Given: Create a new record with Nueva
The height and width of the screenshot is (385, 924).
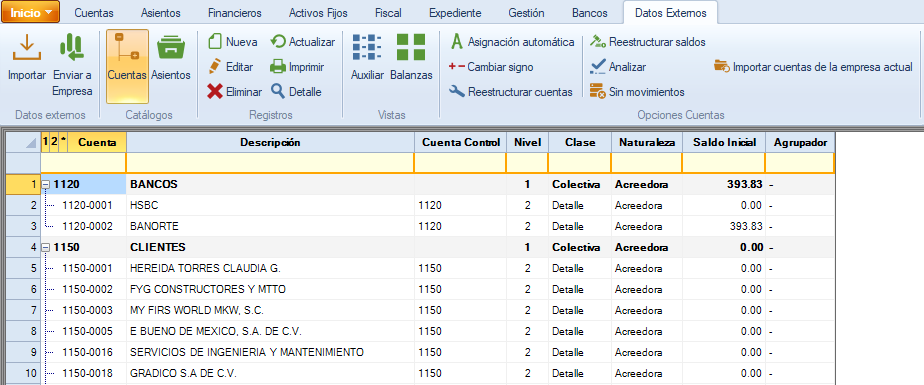Looking at the screenshot, I should point(233,42).
